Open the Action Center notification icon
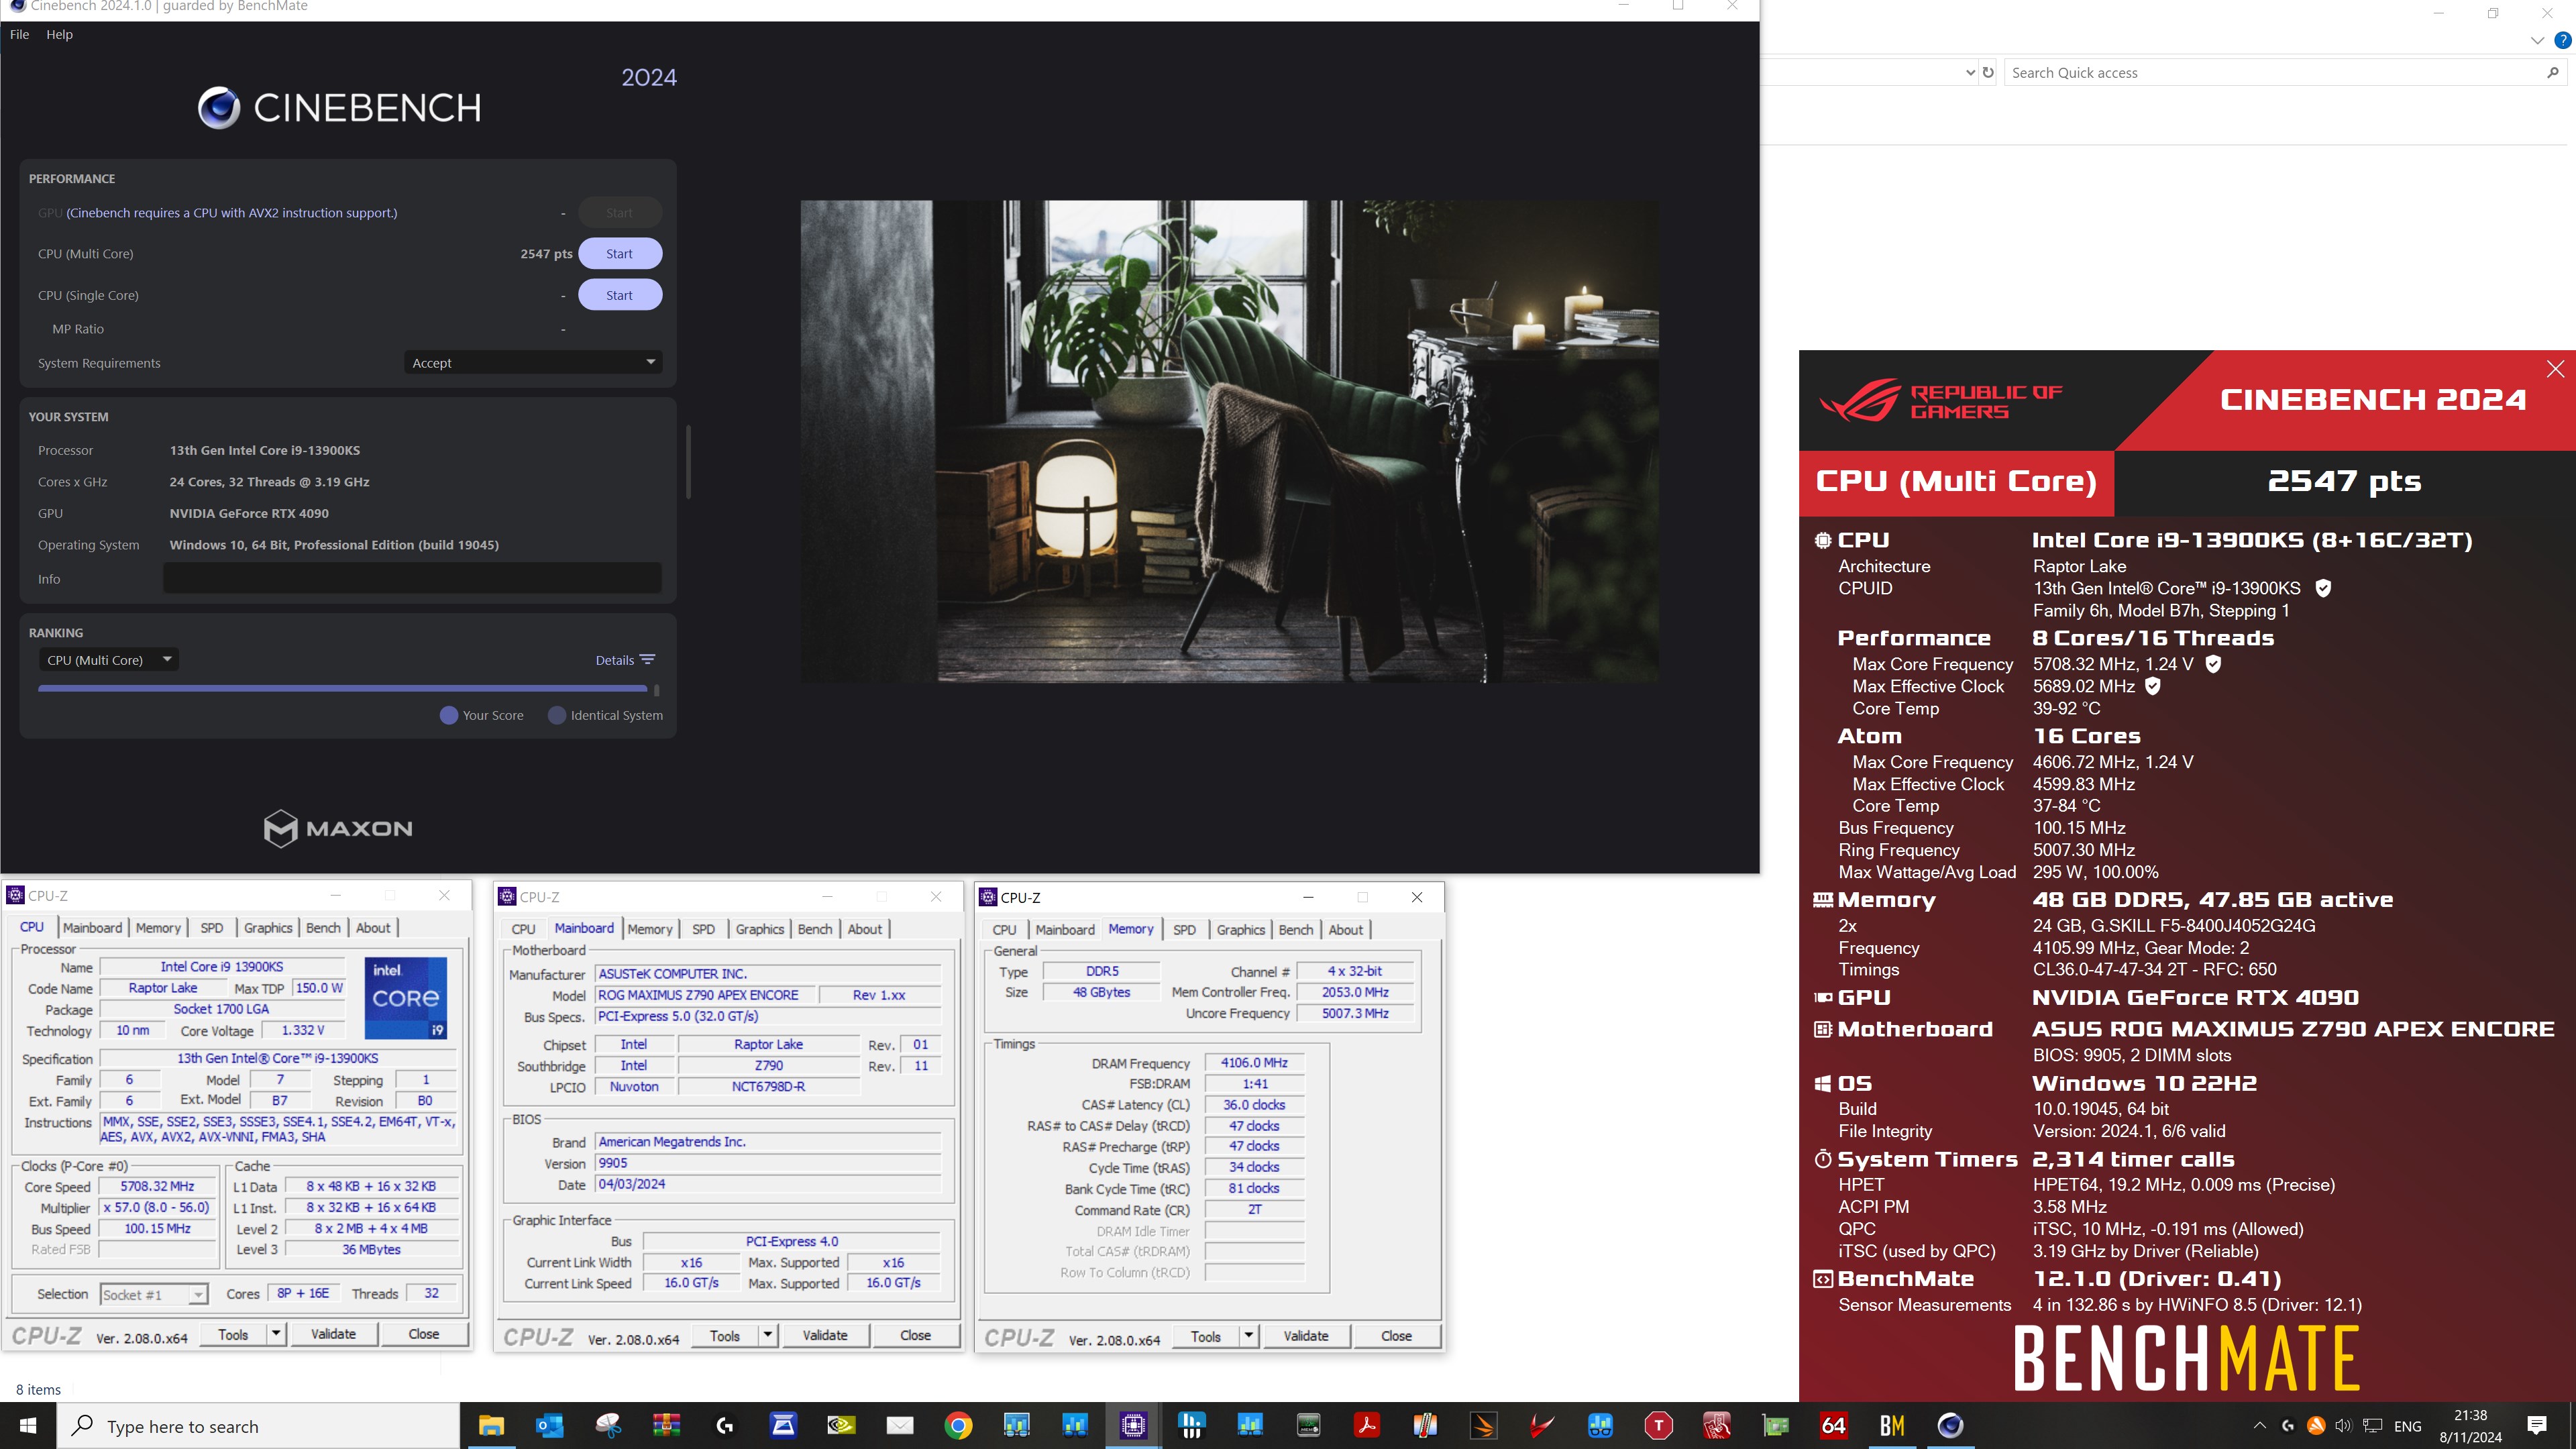 pos(2537,1425)
